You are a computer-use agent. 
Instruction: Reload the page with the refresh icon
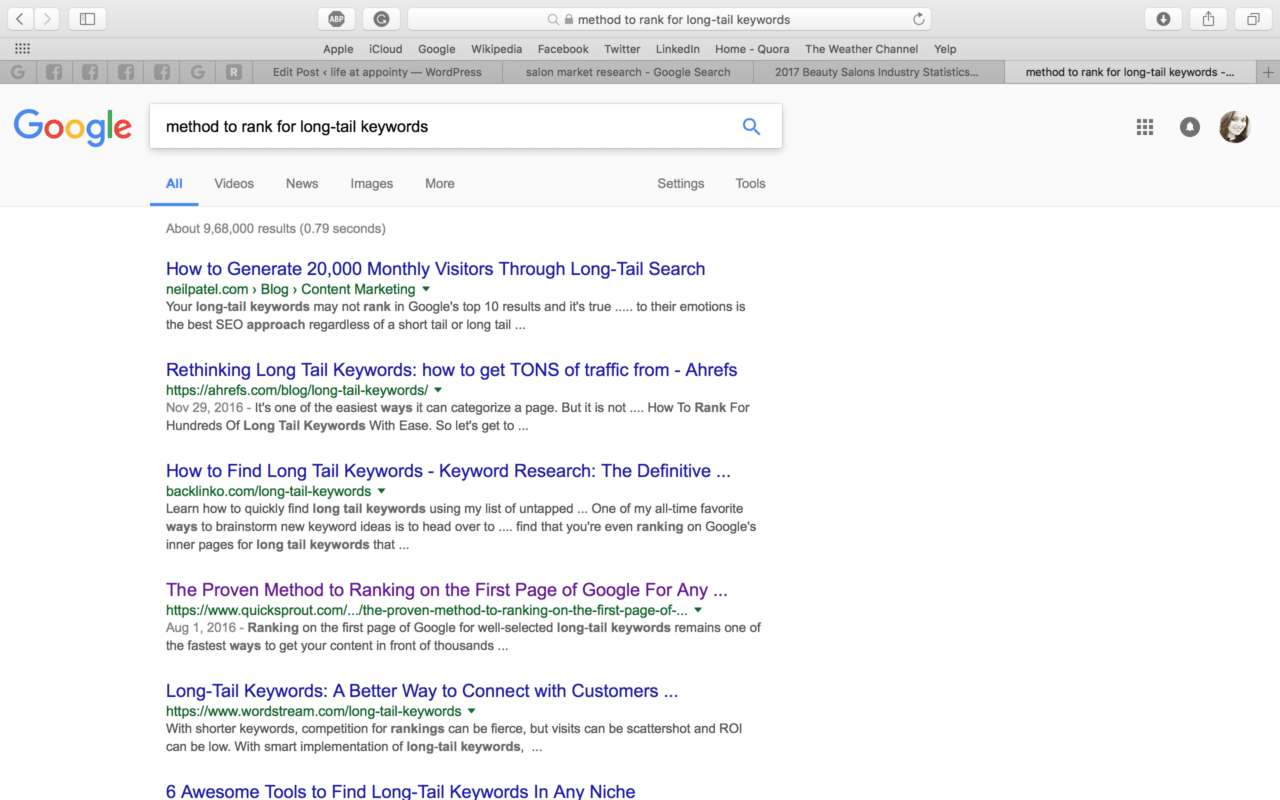(918, 19)
